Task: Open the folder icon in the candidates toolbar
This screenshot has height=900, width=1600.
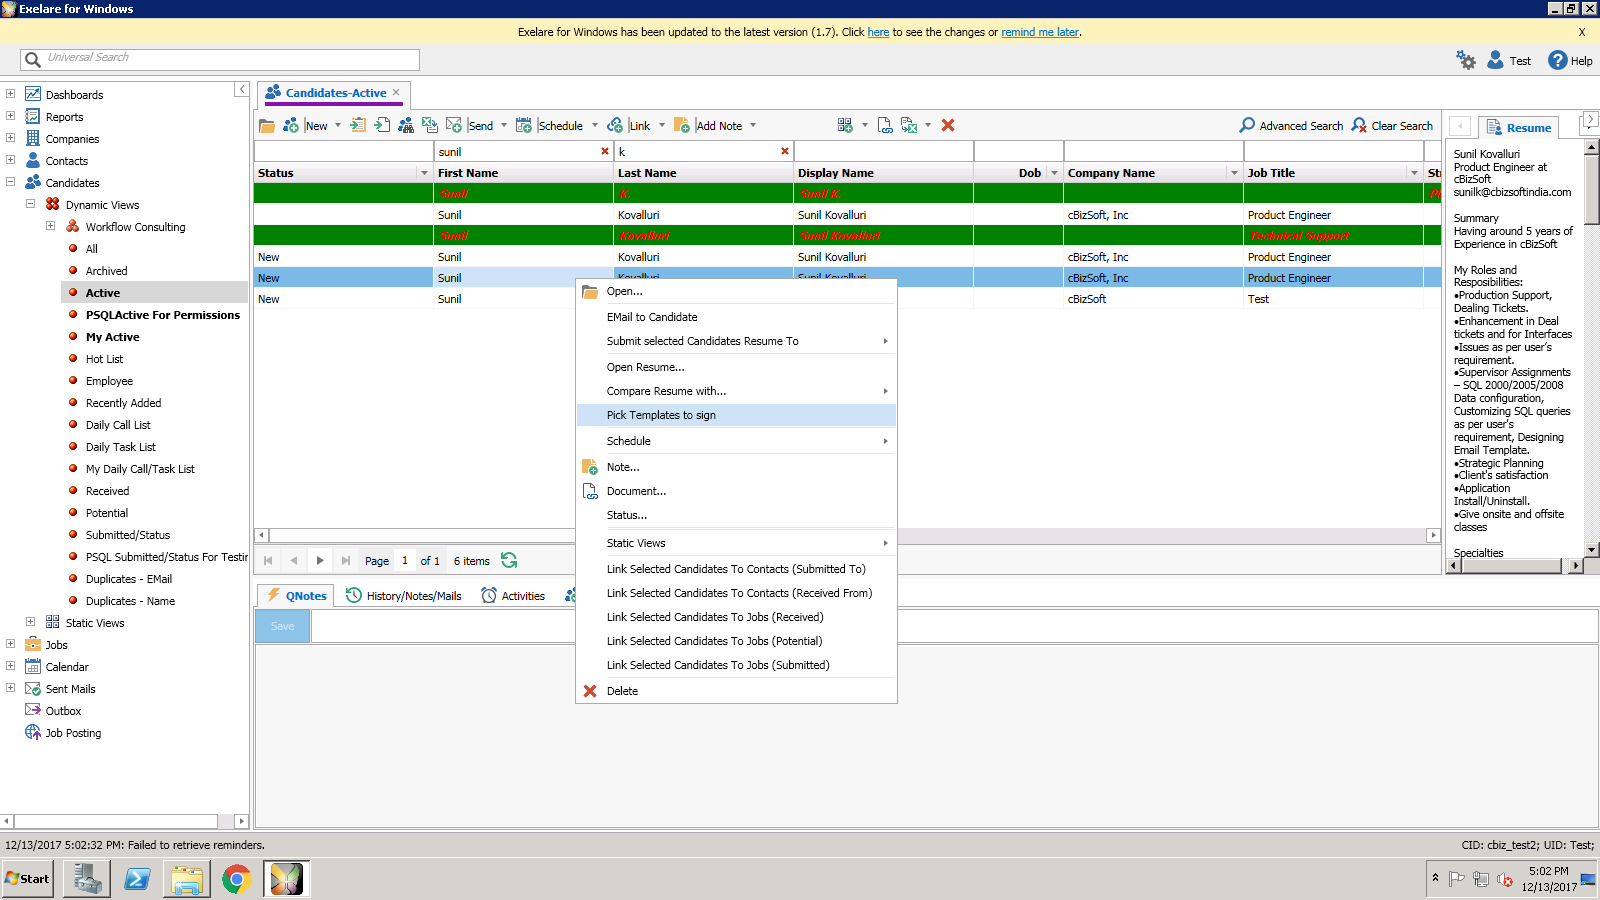Action: coord(267,126)
